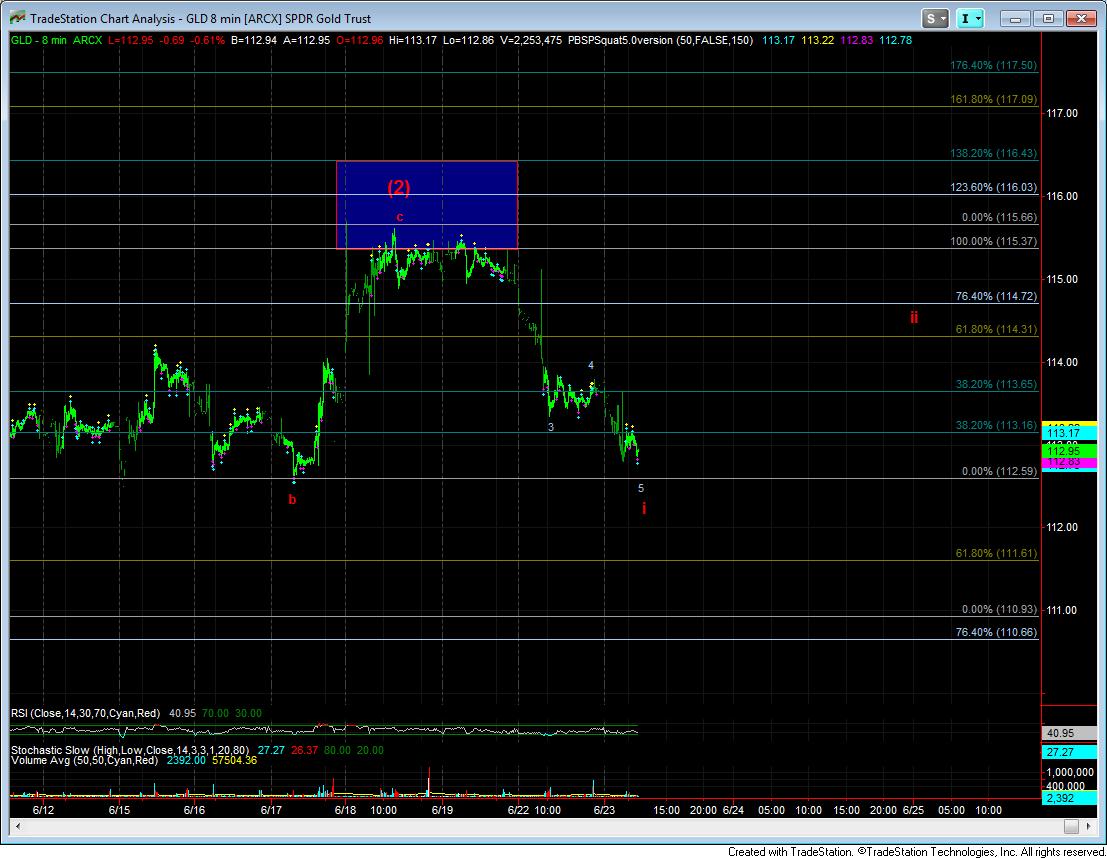Click the 40.95 RSI value tag
Viewport: 1107px width, 858px height.
coord(1070,734)
